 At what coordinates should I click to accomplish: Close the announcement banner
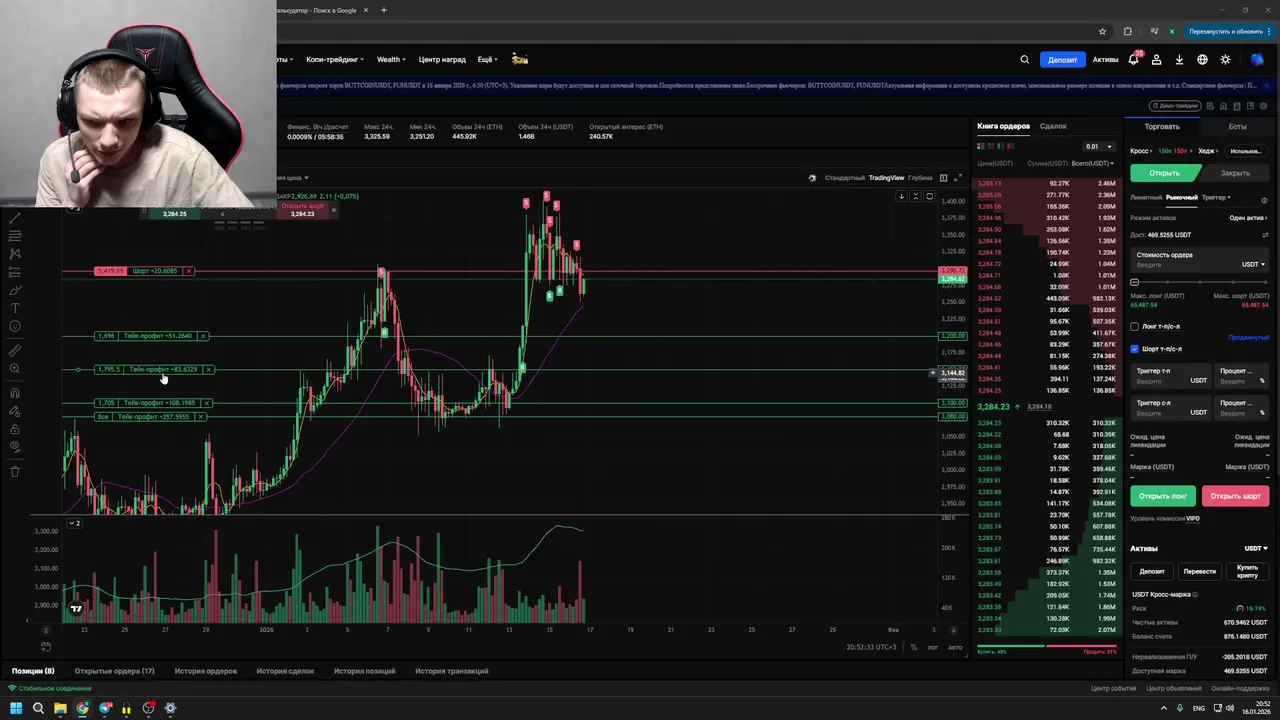(1265, 85)
